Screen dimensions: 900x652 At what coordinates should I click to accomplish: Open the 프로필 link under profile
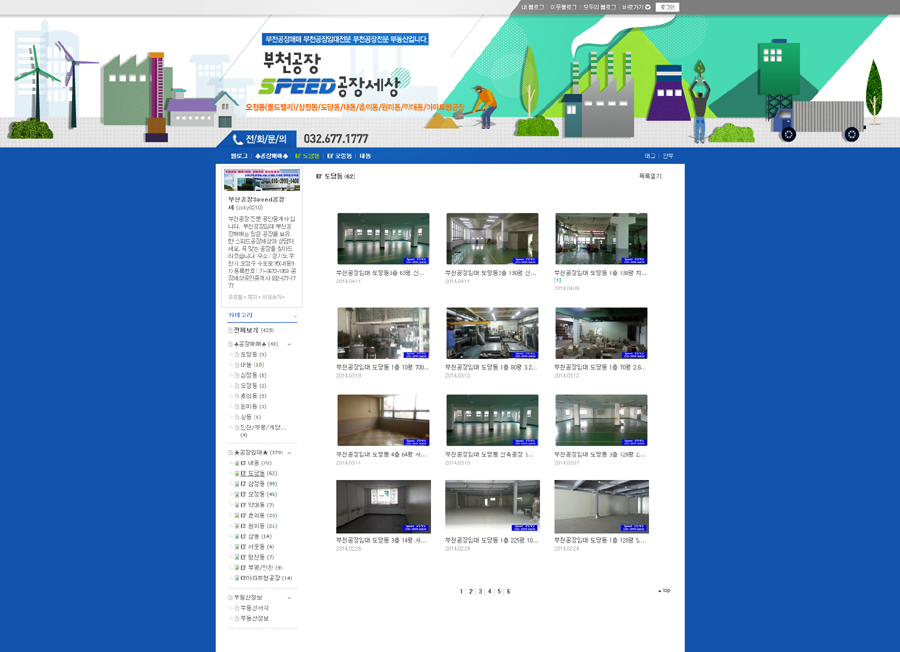pos(235,297)
